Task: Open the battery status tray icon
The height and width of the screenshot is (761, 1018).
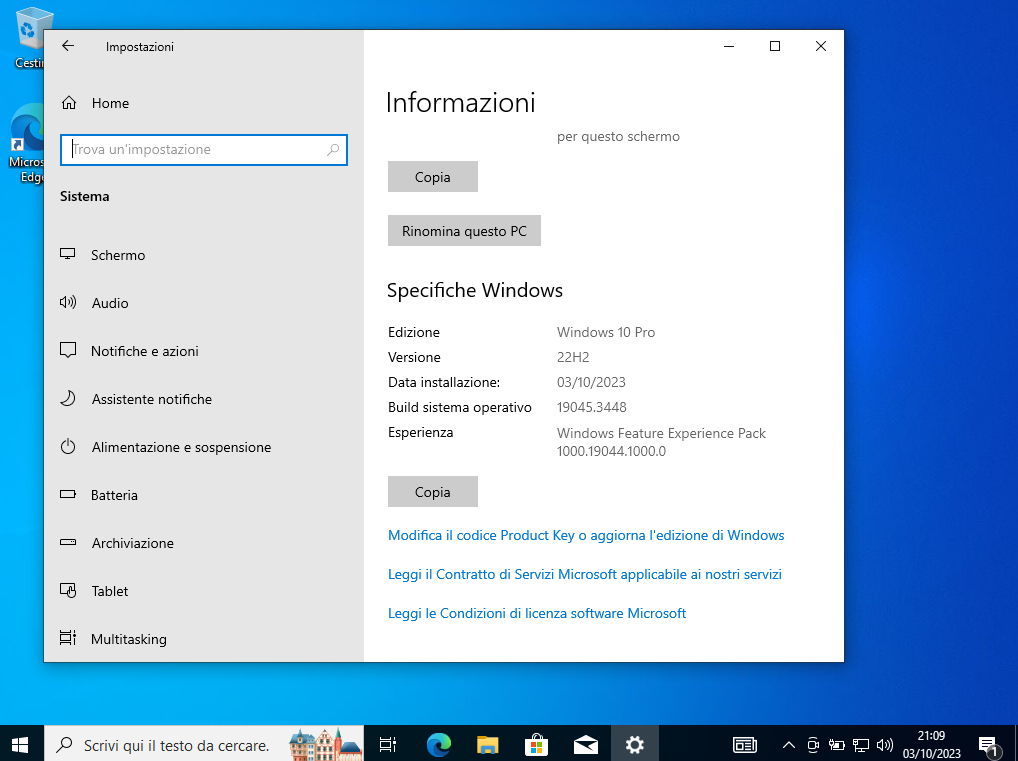Action: point(837,745)
